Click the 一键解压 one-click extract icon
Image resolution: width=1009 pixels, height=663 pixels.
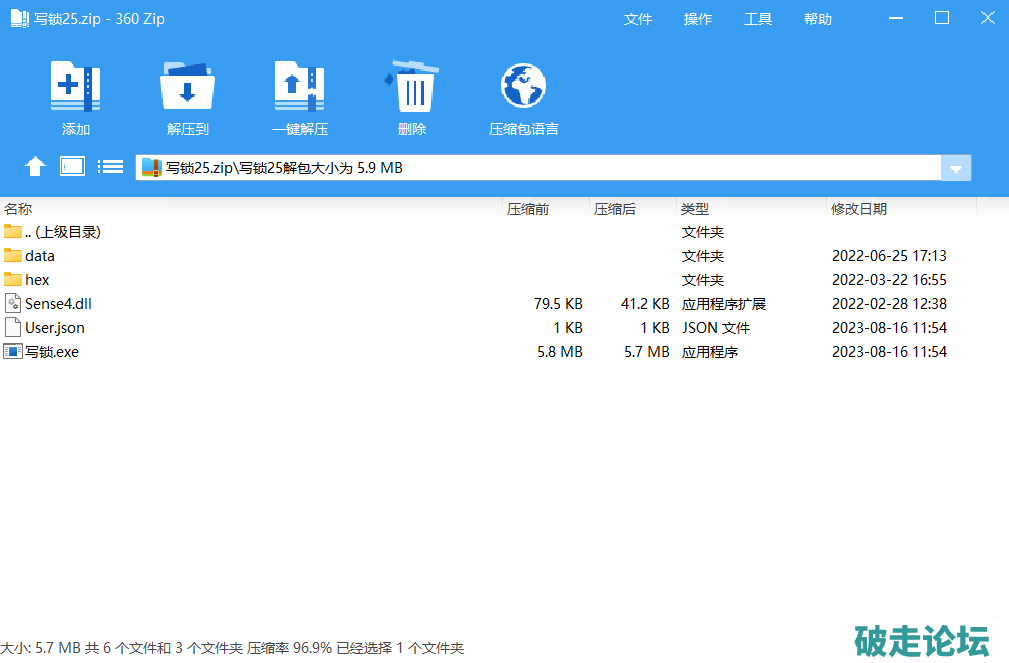coord(299,87)
